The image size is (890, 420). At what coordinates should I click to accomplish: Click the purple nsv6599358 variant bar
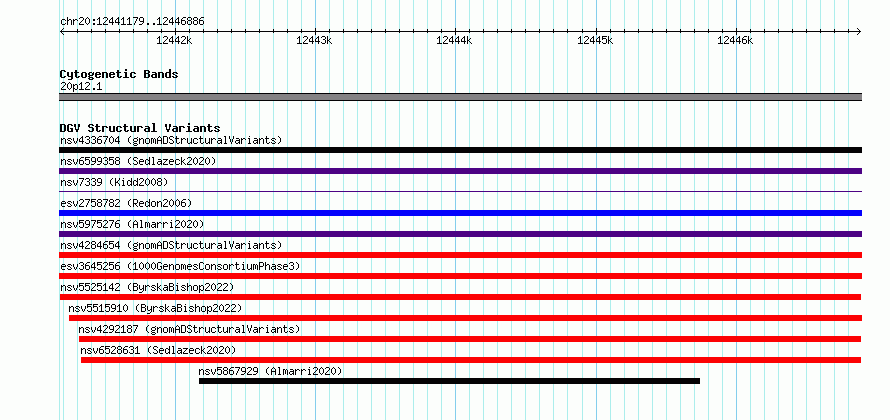pos(460,171)
